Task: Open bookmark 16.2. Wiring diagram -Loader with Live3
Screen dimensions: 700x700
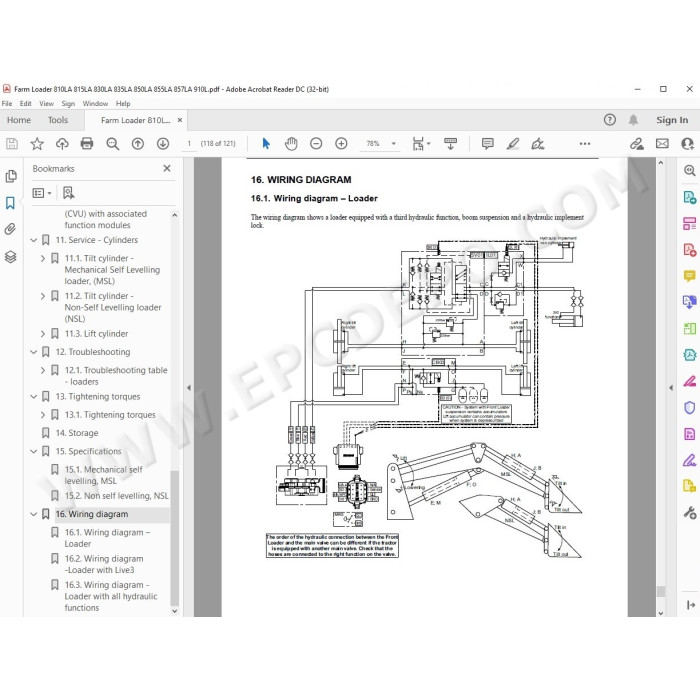Action: [104, 564]
